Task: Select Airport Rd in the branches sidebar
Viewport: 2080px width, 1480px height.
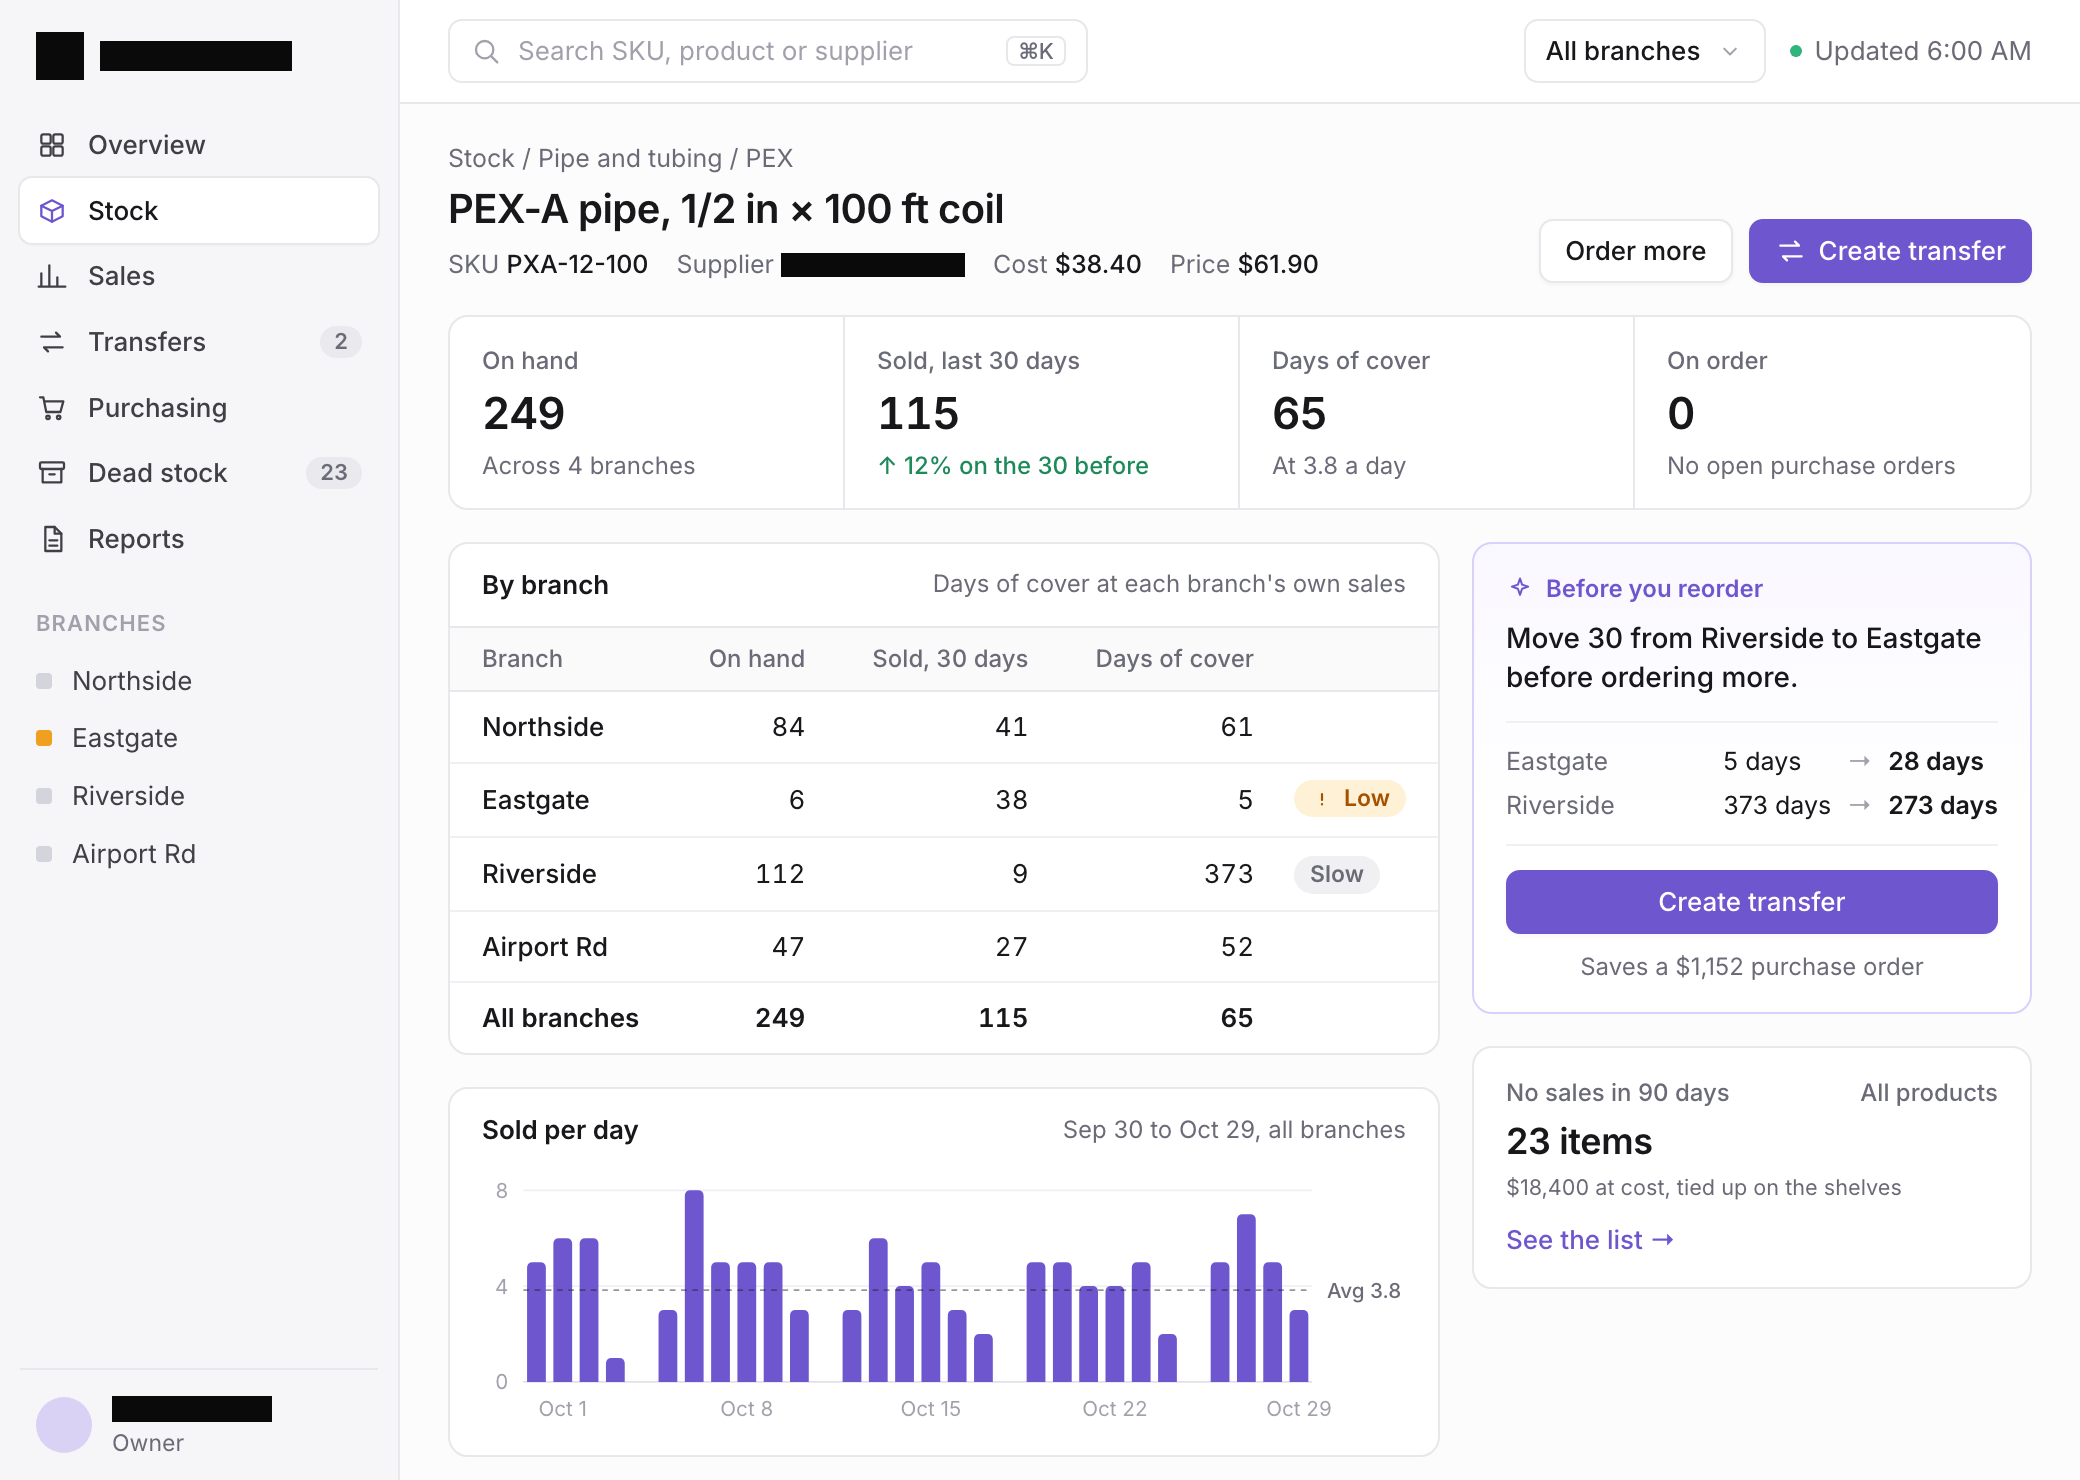Action: coord(134,854)
